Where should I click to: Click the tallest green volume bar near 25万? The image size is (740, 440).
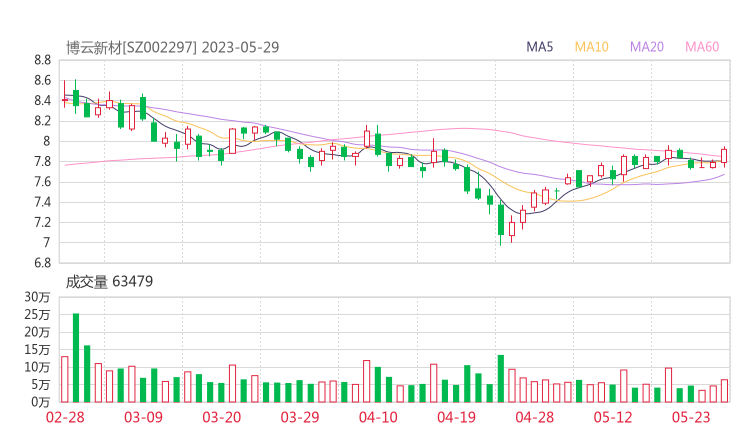[x=76, y=358]
